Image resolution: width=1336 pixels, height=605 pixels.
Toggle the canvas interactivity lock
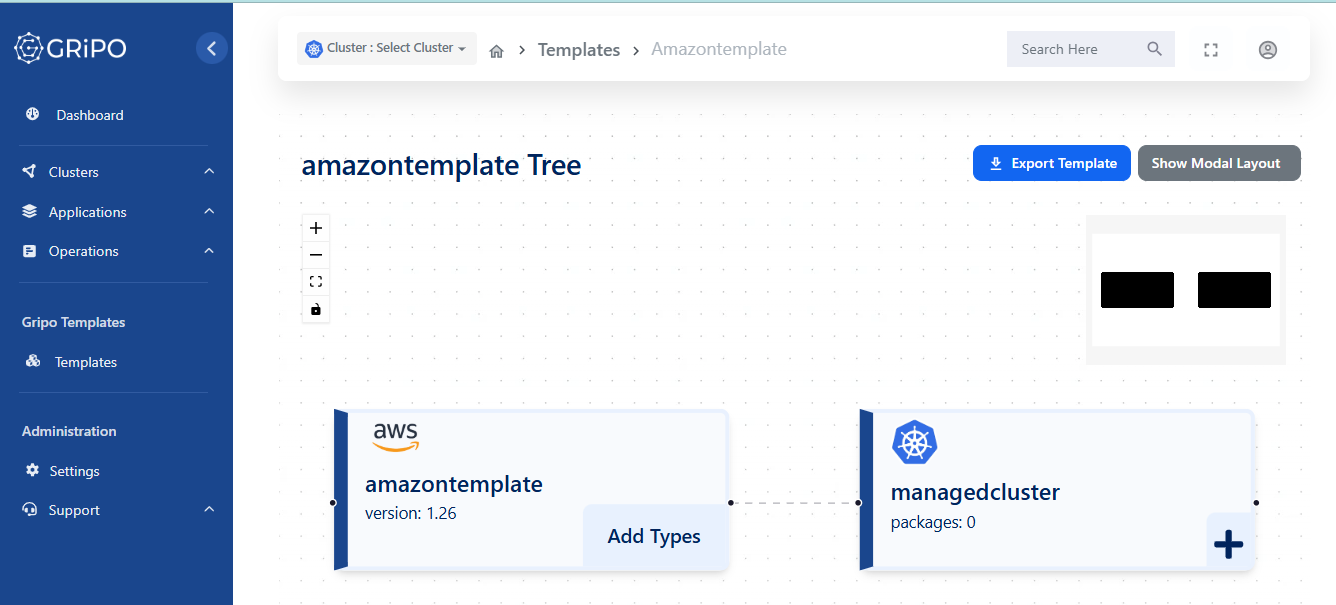click(316, 310)
